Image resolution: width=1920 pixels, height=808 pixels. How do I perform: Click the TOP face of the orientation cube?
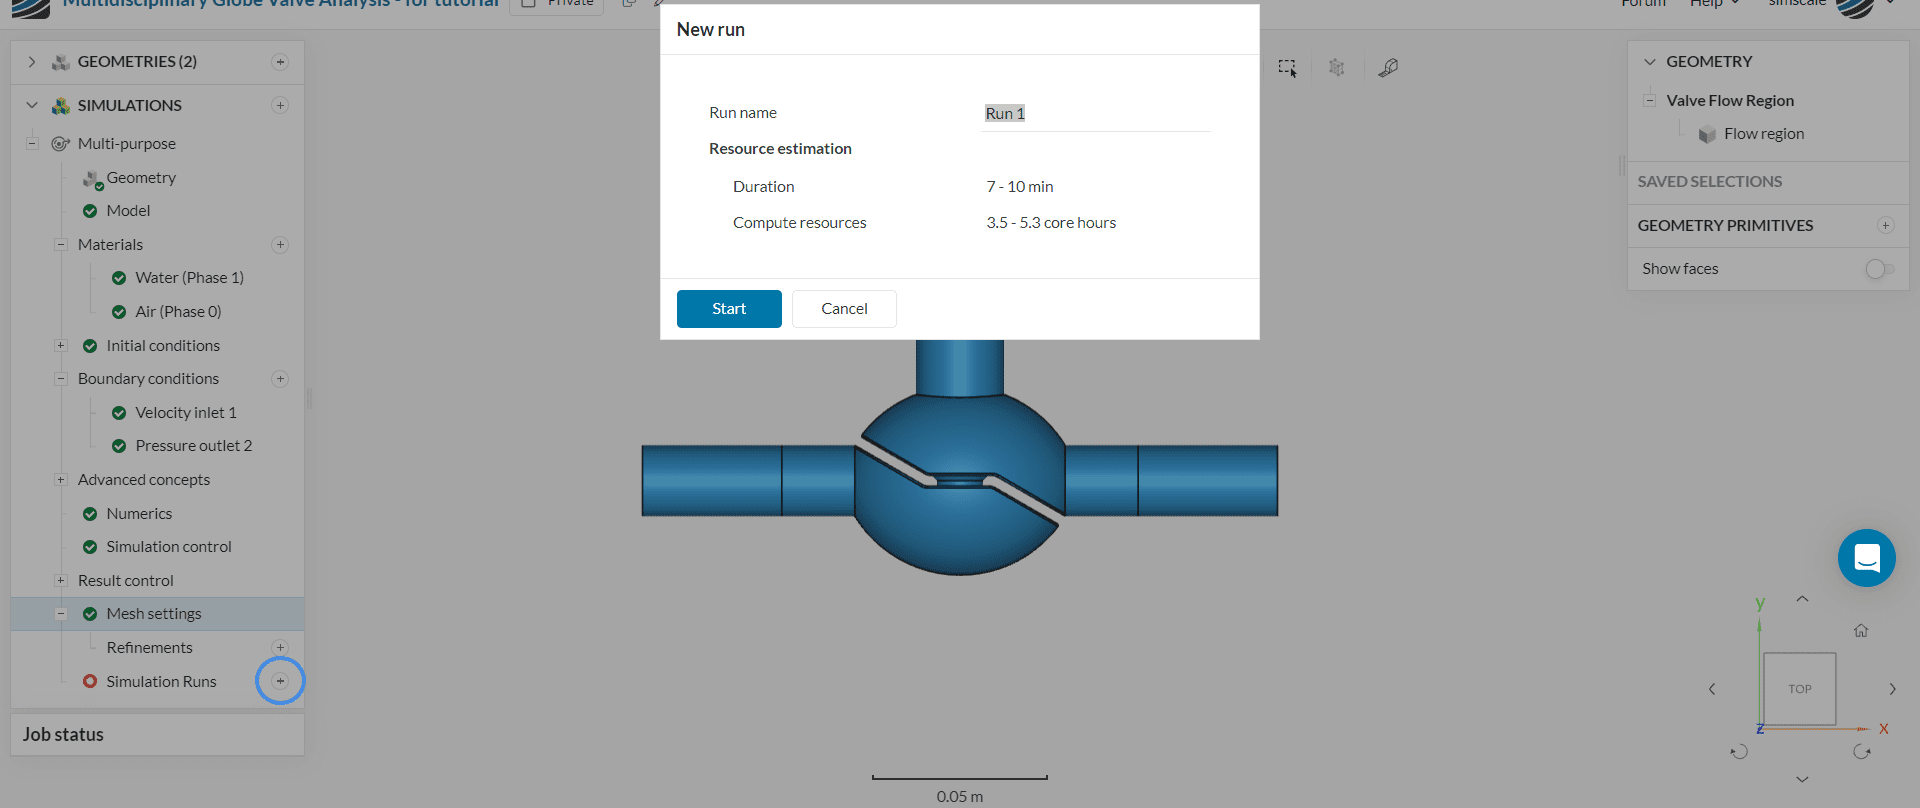1799,689
